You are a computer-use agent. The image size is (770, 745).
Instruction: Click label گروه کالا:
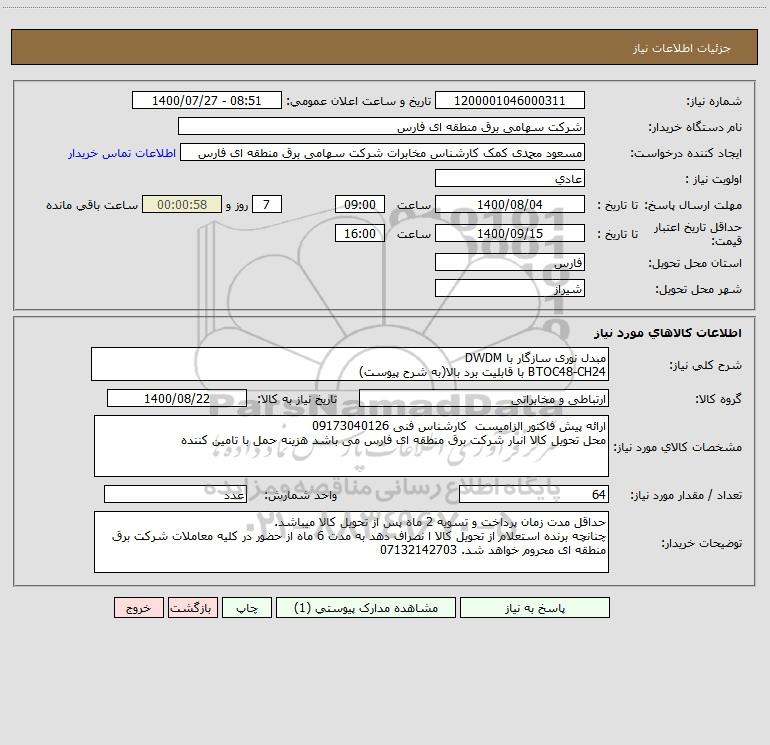(719, 399)
